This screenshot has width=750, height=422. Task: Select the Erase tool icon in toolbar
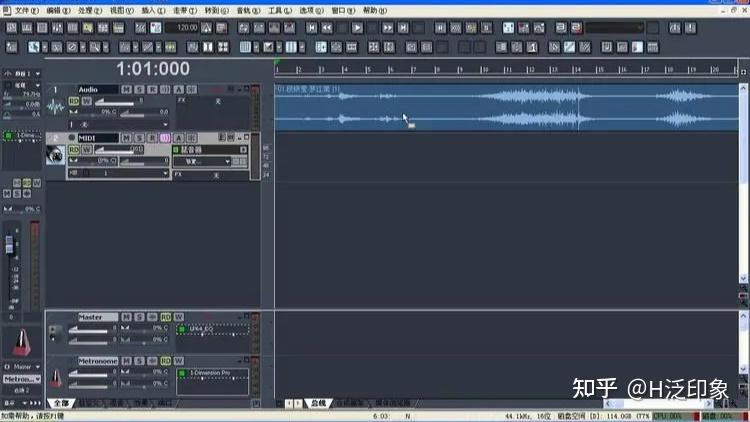tap(72, 47)
